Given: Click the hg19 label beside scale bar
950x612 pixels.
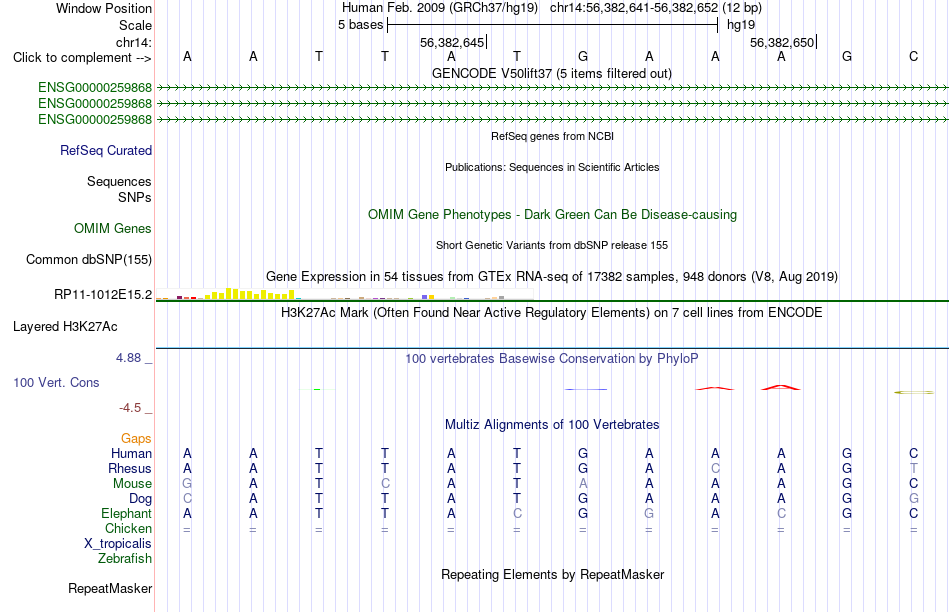Looking at the screenshot, I should pos(741,25).
